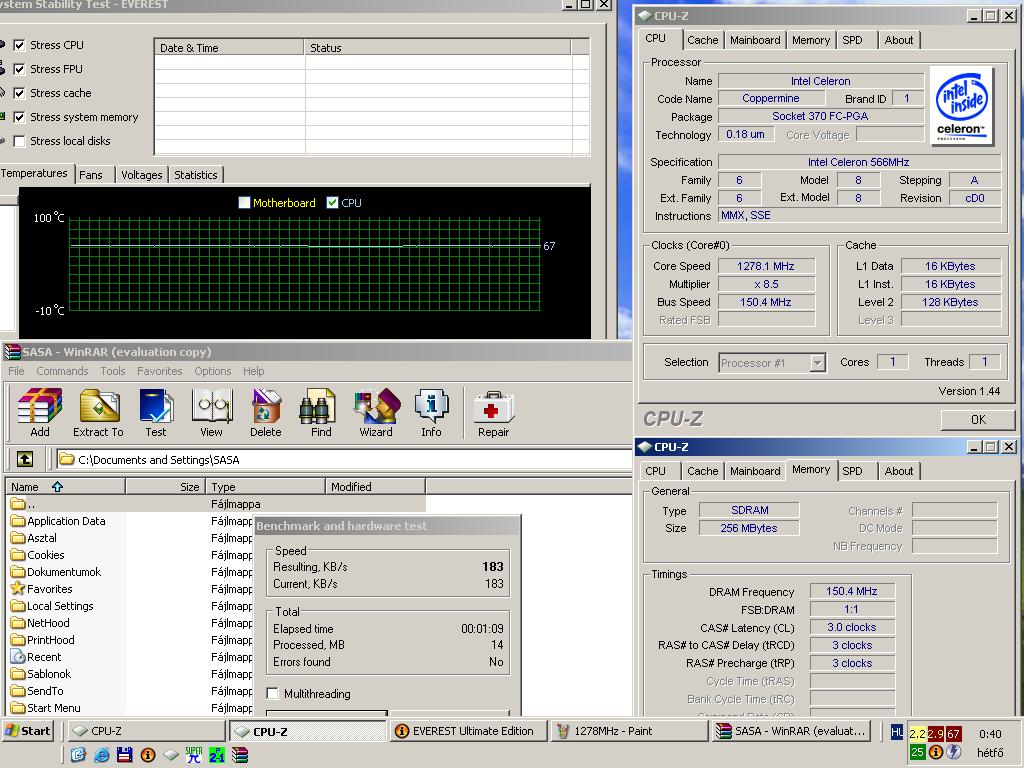Viewport: 1024px width, 768px height.
Task: Expand the Processor #1 selection dropdown
Action: pyautogui.click(x=817, y=362)
